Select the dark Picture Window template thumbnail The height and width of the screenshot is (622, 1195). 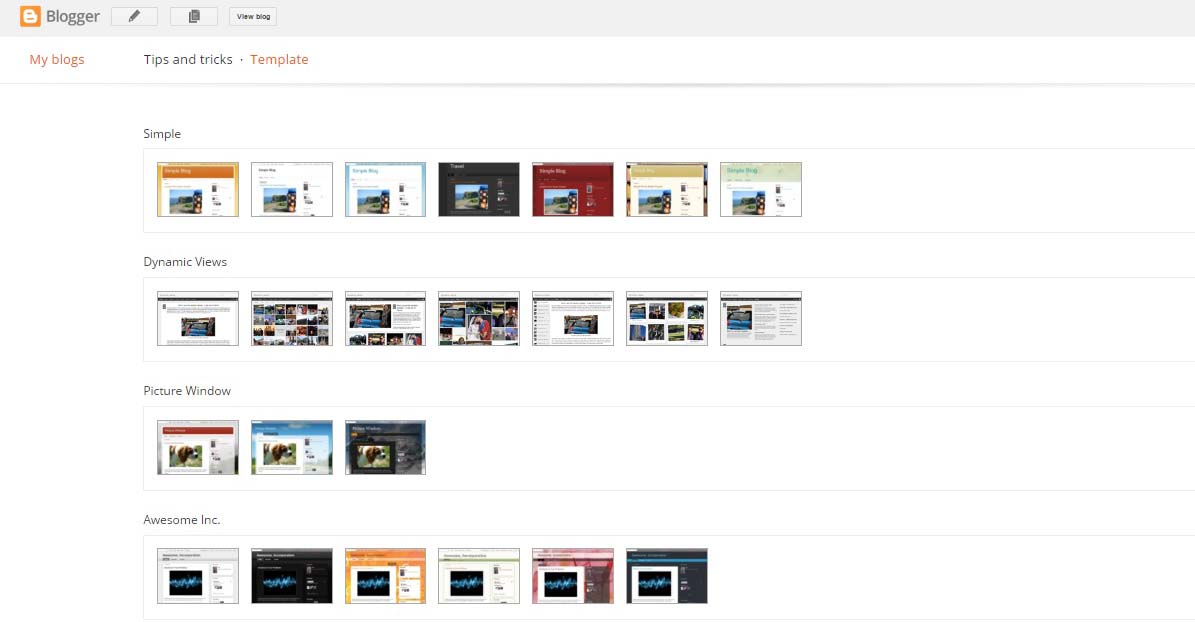coord(385,448)
